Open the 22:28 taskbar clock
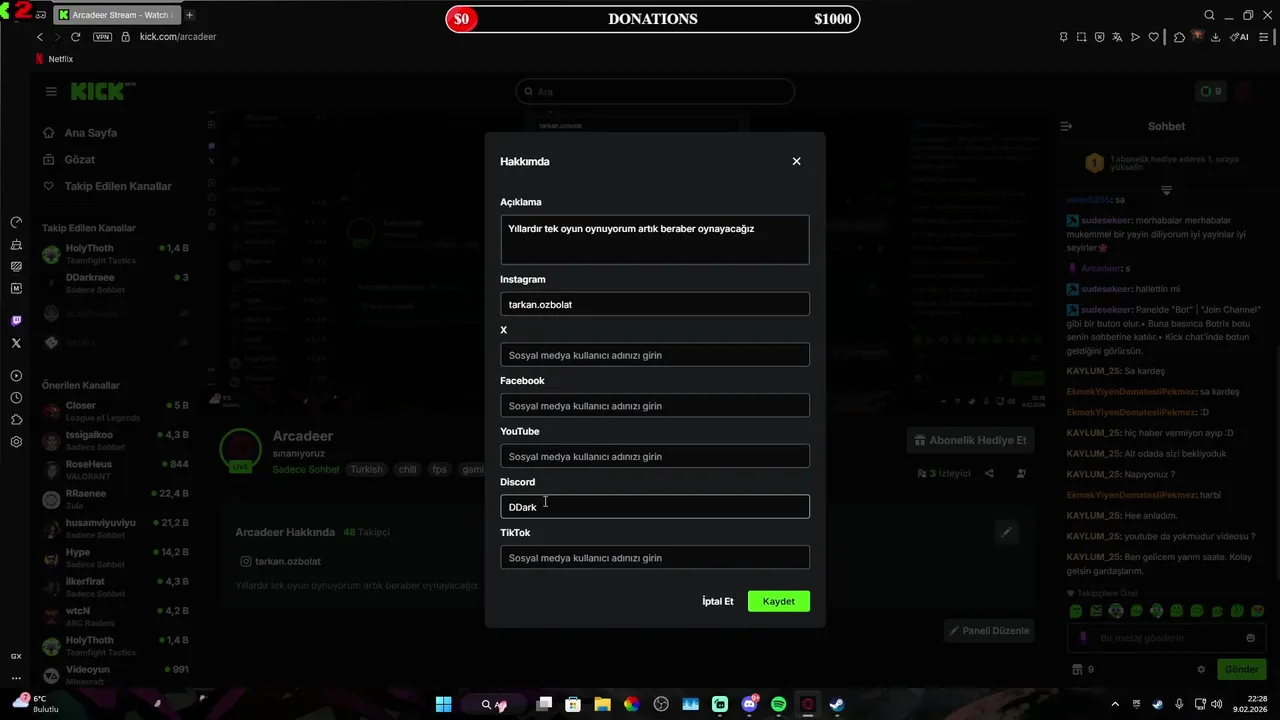Image resolution: width=1280 pixels, height=720 pixels. [1251, 704]
